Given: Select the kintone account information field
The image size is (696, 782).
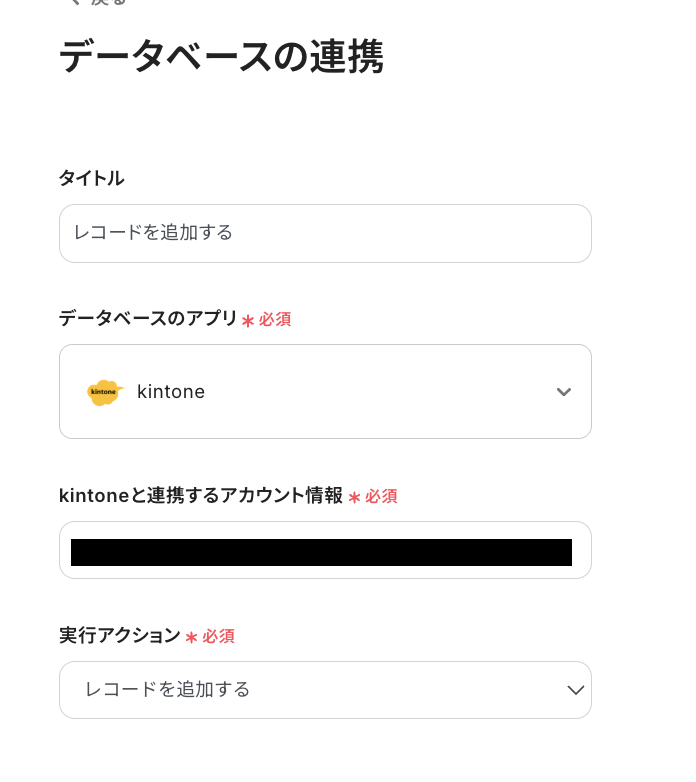Looking at the screenshot, I should pos(325,551).
